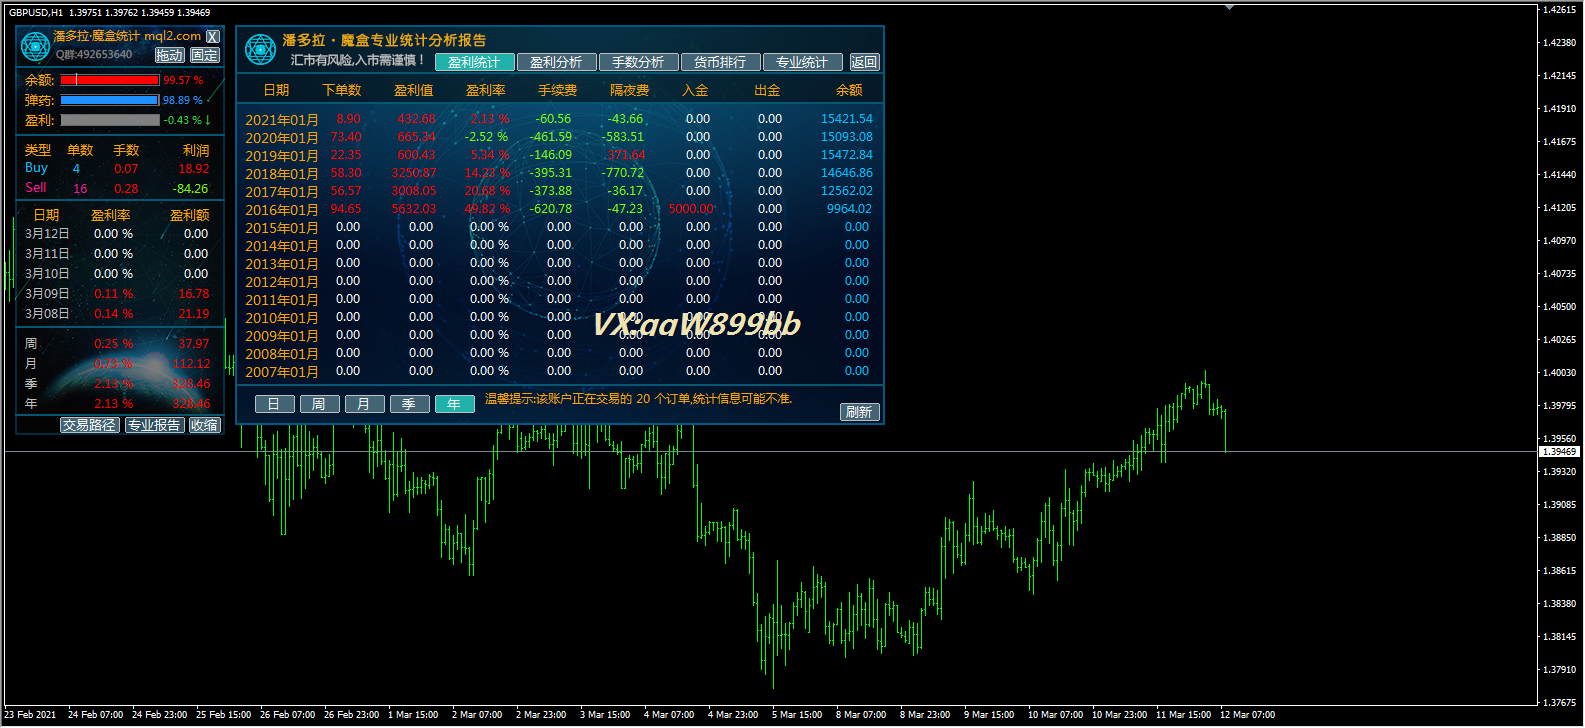Refresh statistics with 刷新 button
The image size is (1585, 728).
[859, 412]
